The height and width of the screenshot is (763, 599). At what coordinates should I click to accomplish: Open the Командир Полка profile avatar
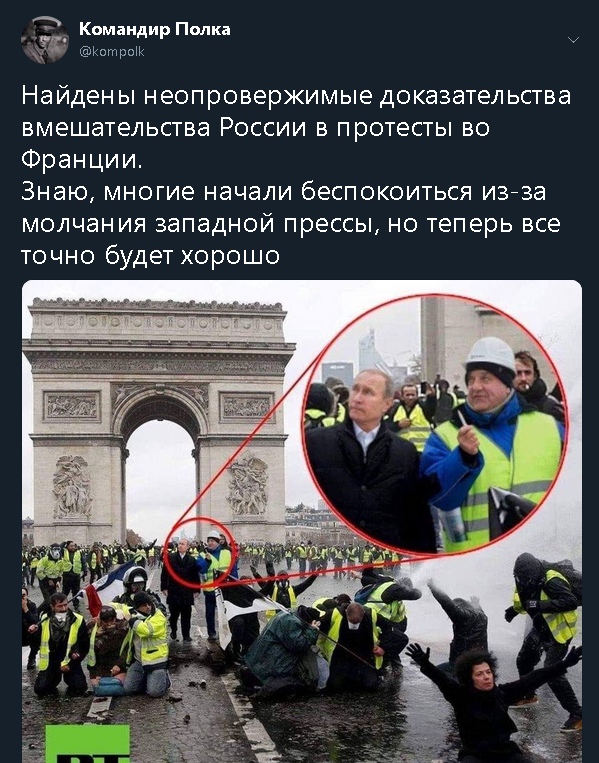[45, 40]
